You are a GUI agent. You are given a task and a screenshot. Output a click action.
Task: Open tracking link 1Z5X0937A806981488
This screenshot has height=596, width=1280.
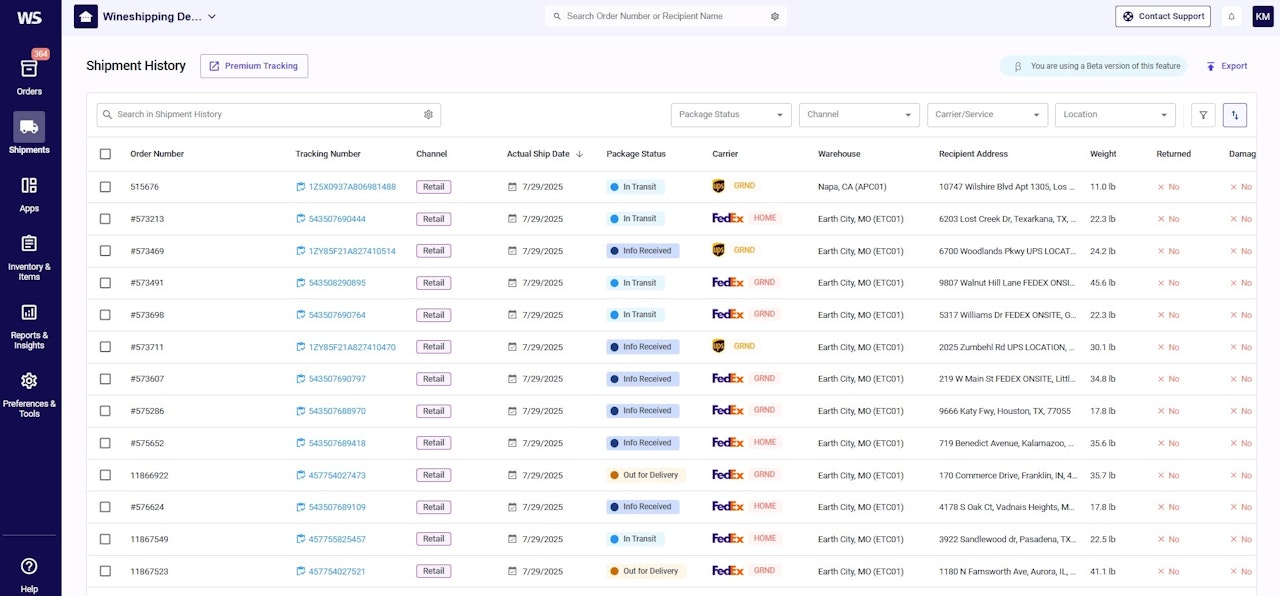point(351,187)
